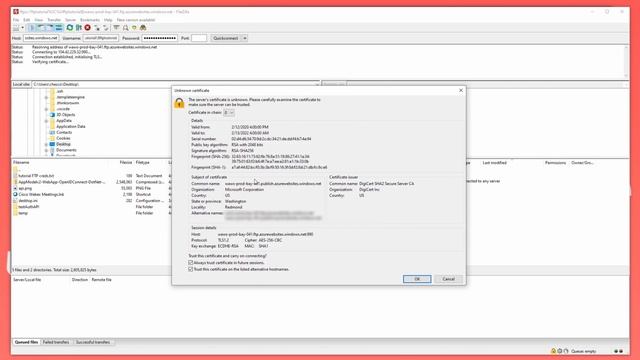Confirm the certificate with OK
The image size is (640, 360).
click(417, 279)
